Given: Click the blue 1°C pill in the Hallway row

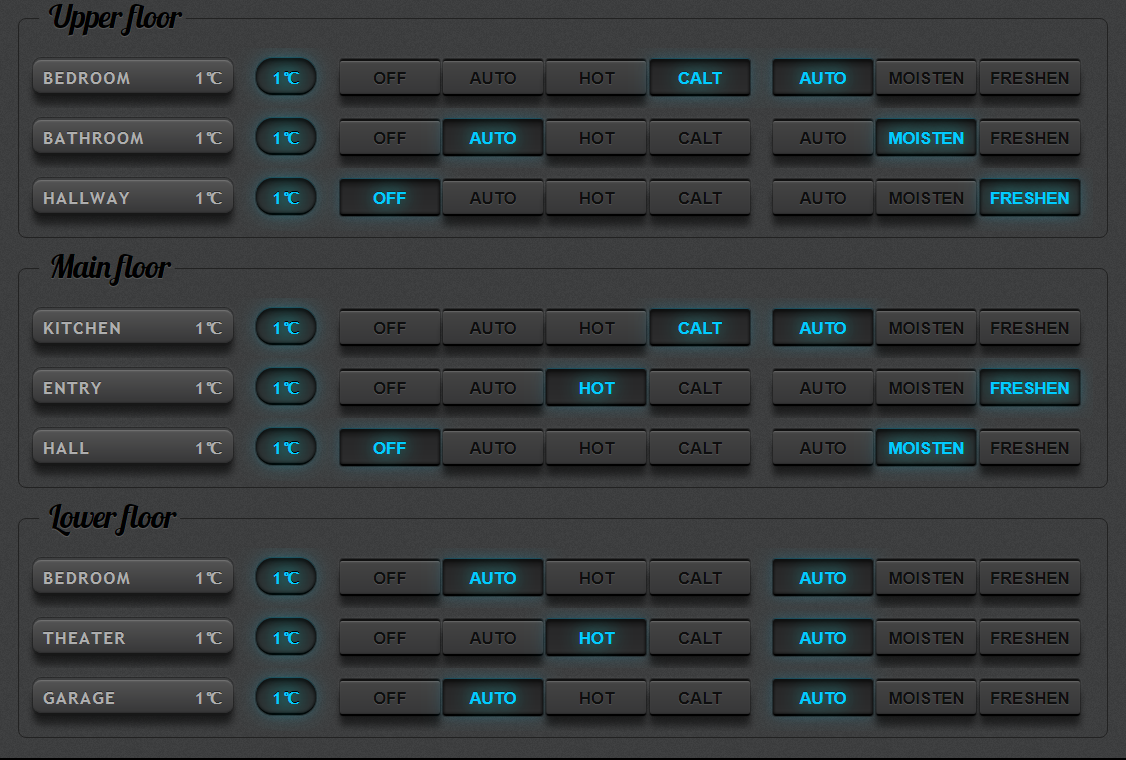Looking at the screenshot, I should coord(286,198).
